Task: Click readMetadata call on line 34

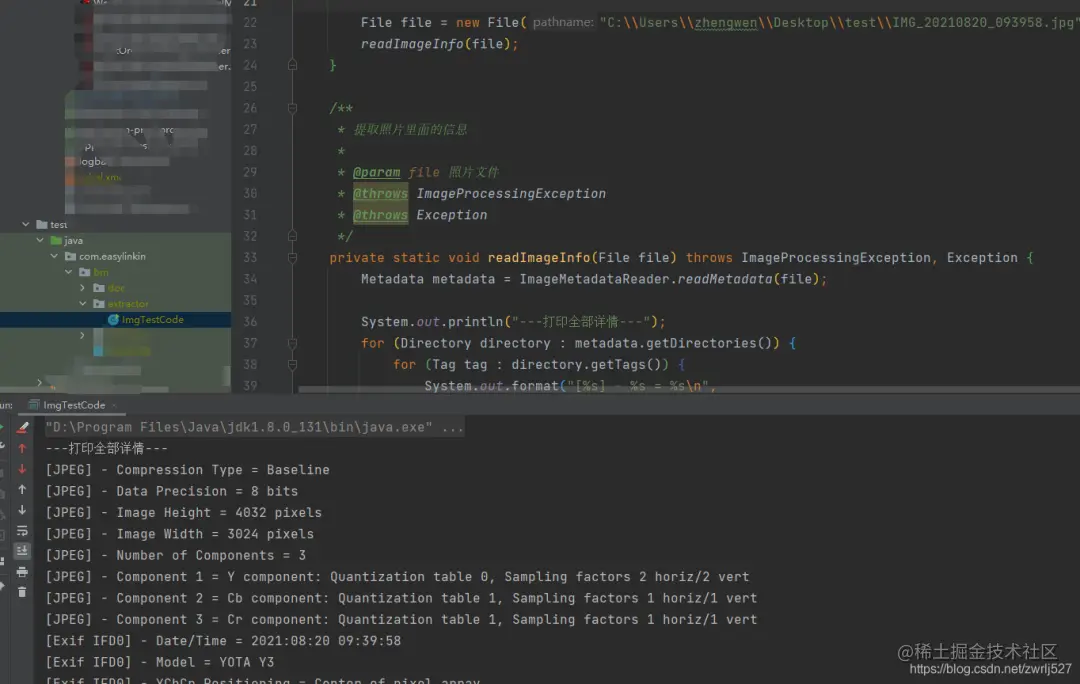Action: [x=725, y=279]
